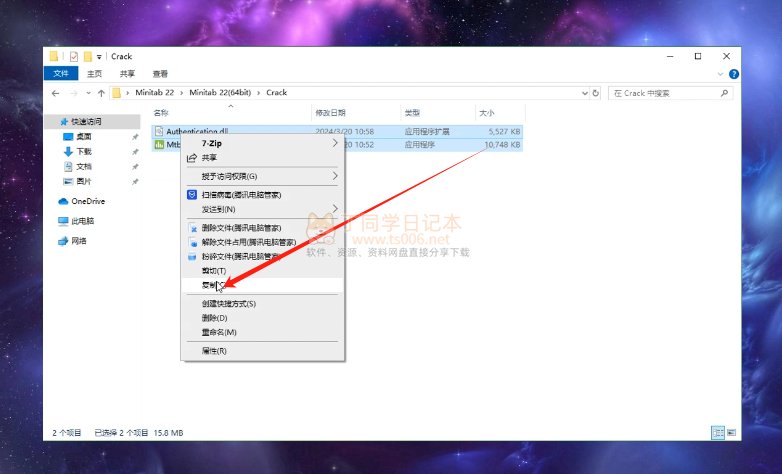This screenshot has width=782, height=474.
Task: Open 授予访问权限(G) submenu
Action: [x=262, y=176]
